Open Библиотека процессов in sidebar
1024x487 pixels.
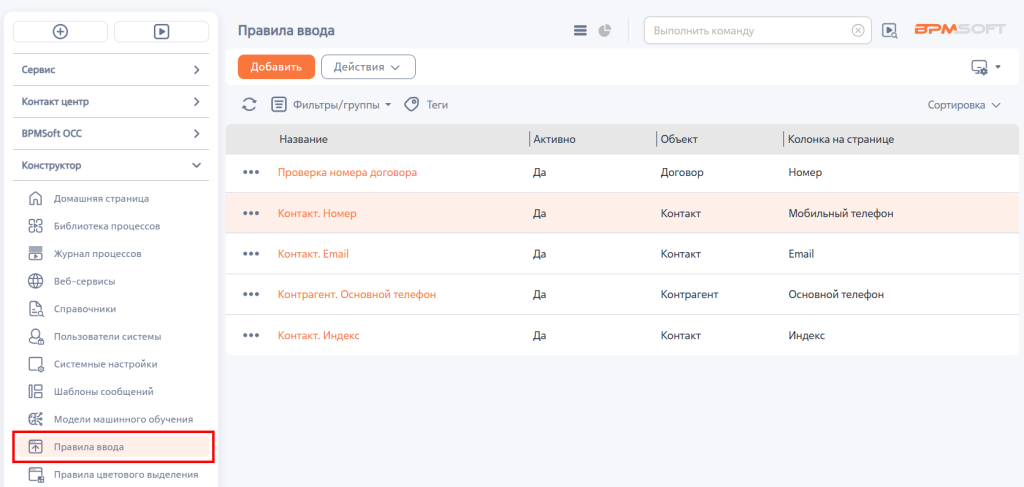pos(107,226)
